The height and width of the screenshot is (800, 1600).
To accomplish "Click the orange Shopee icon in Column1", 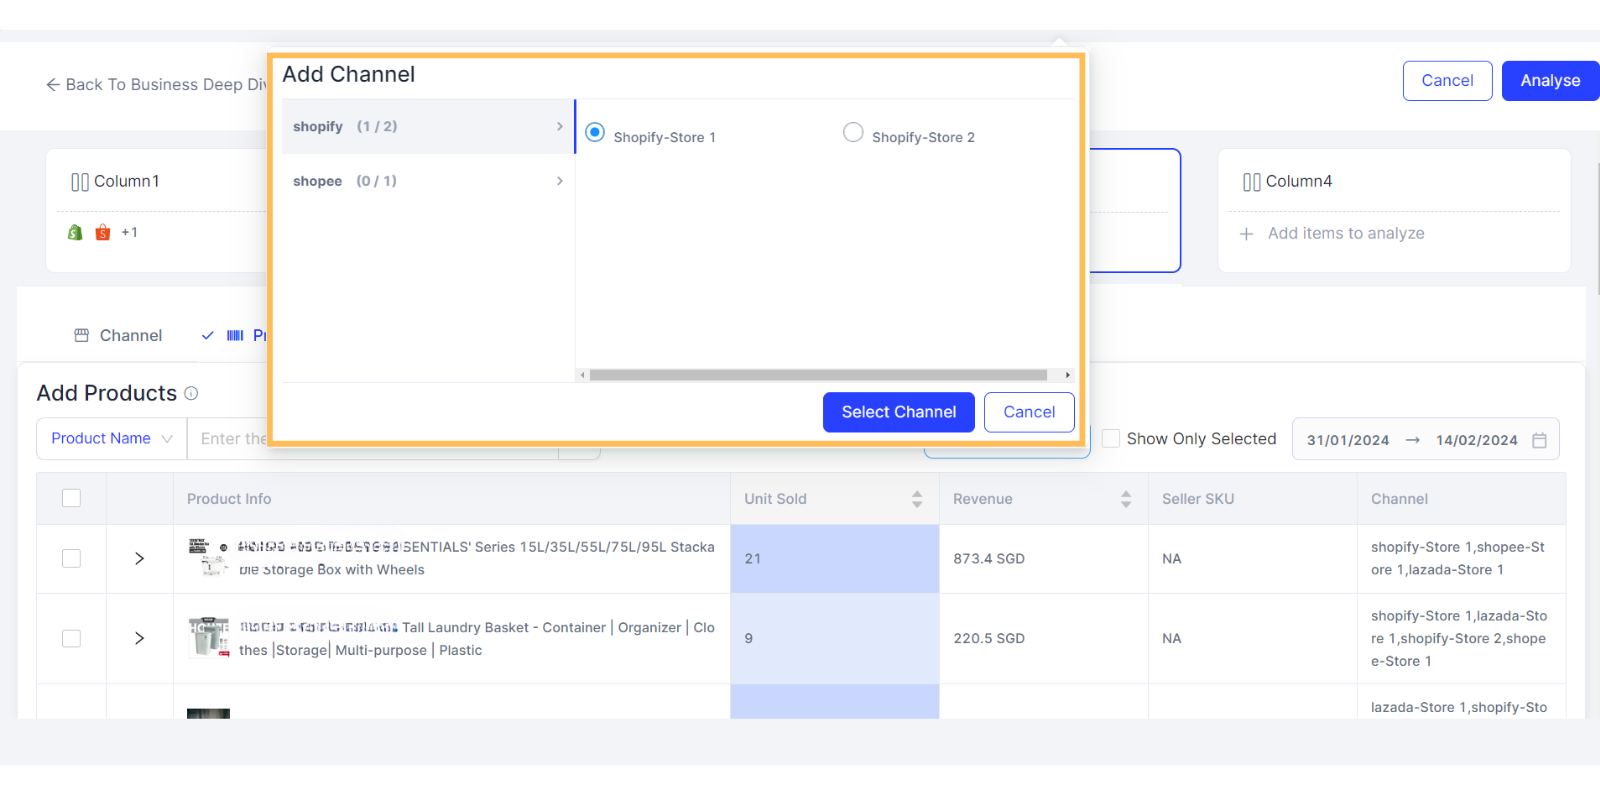I will point(102,232).
